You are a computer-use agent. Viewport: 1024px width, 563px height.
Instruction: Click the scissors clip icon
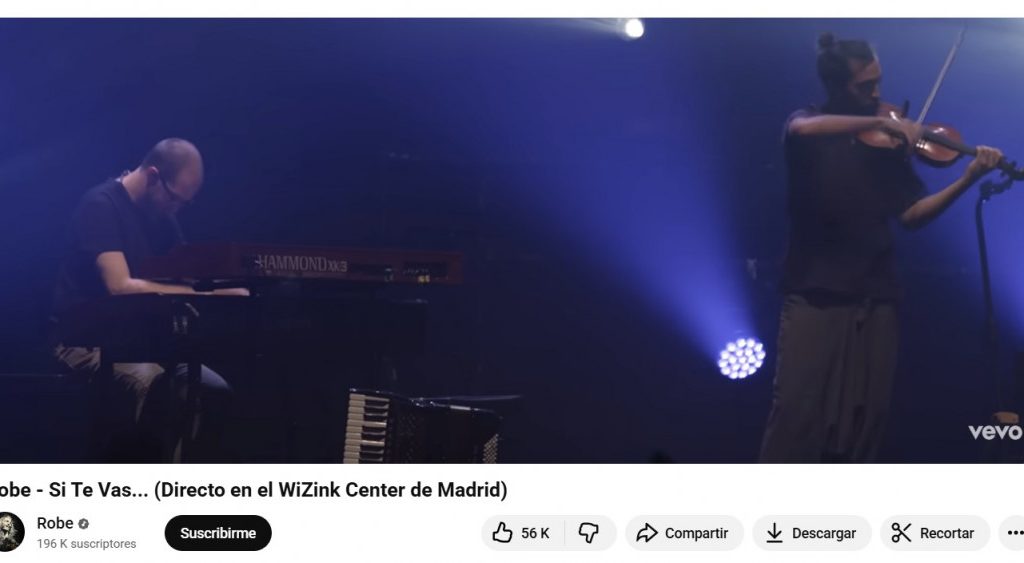pos(901,533)
